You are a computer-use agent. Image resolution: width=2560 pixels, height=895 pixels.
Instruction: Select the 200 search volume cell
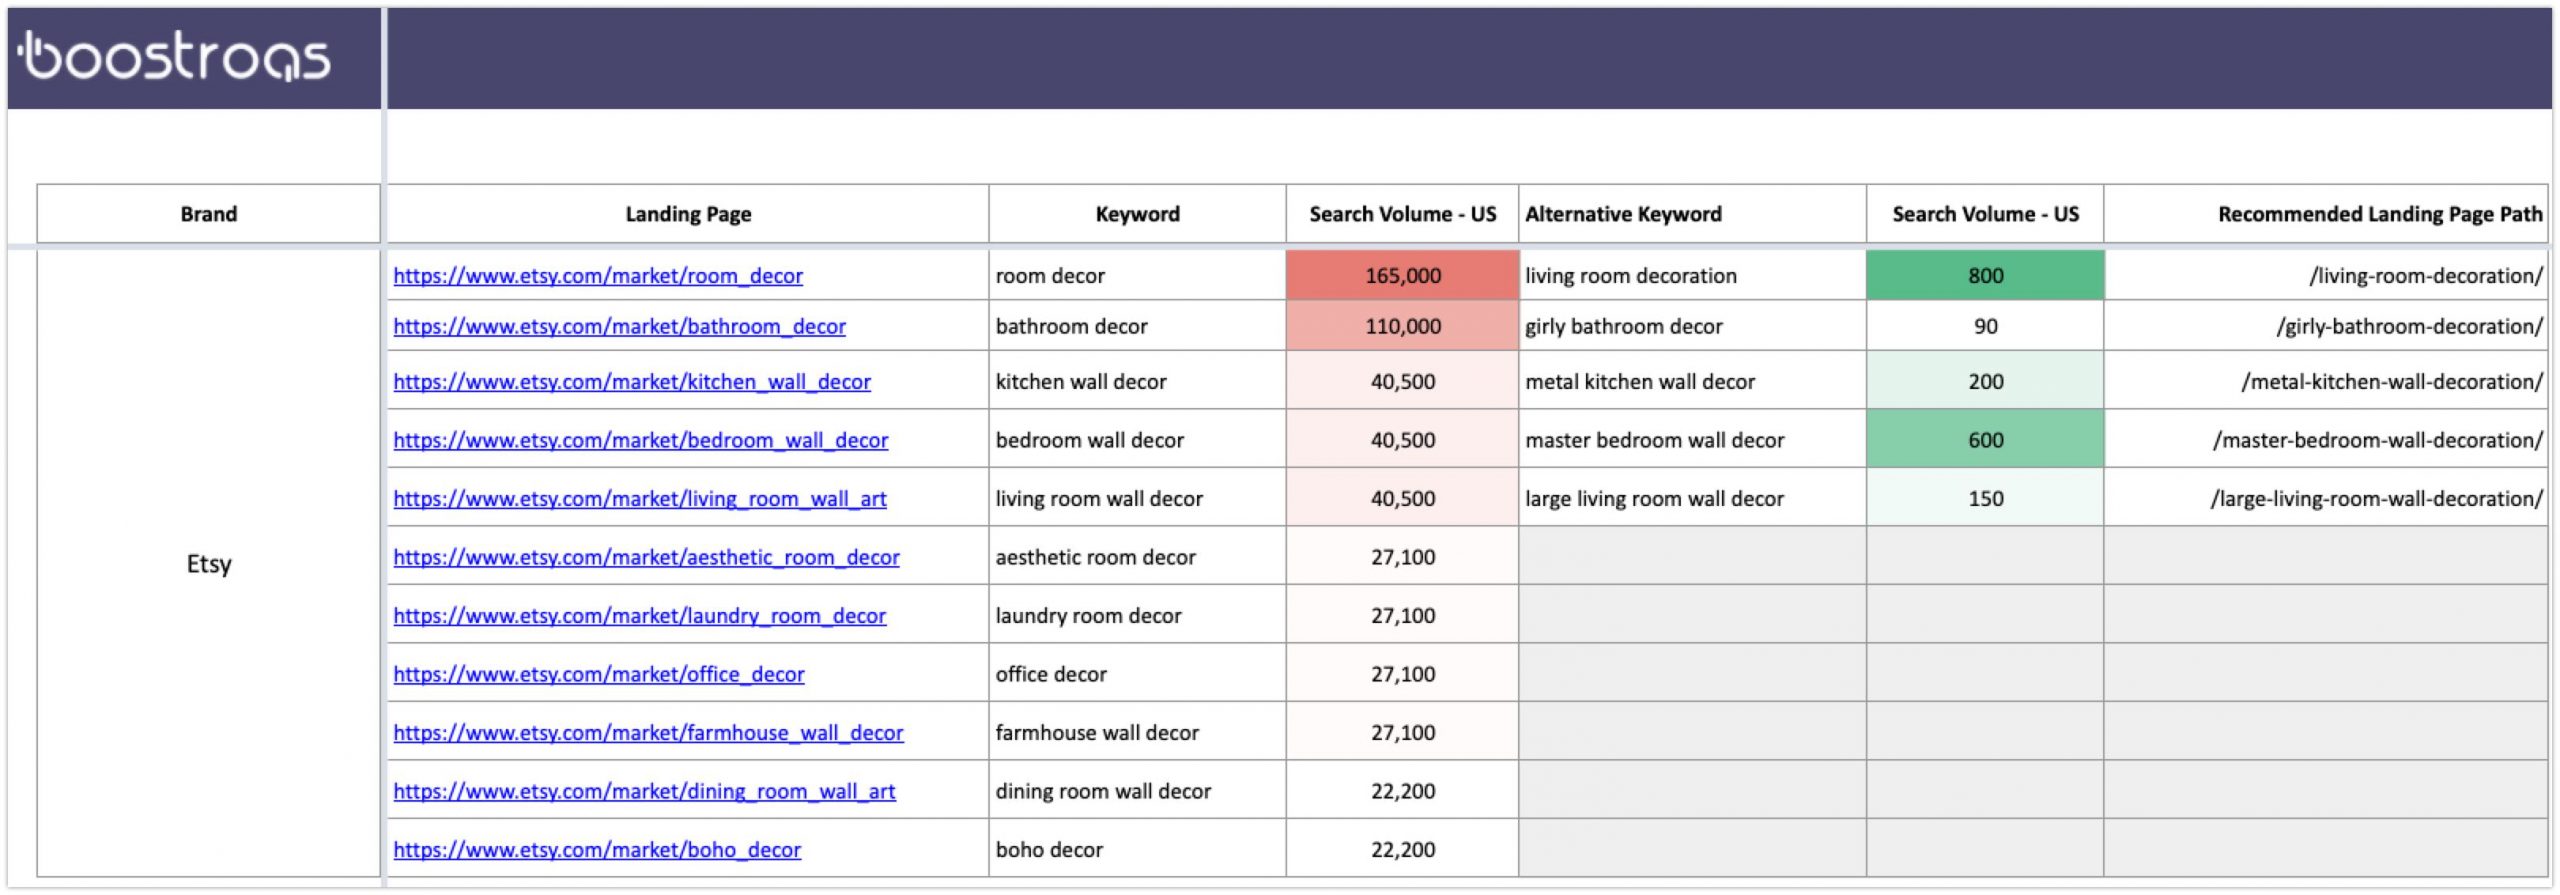pos(1985,382)
